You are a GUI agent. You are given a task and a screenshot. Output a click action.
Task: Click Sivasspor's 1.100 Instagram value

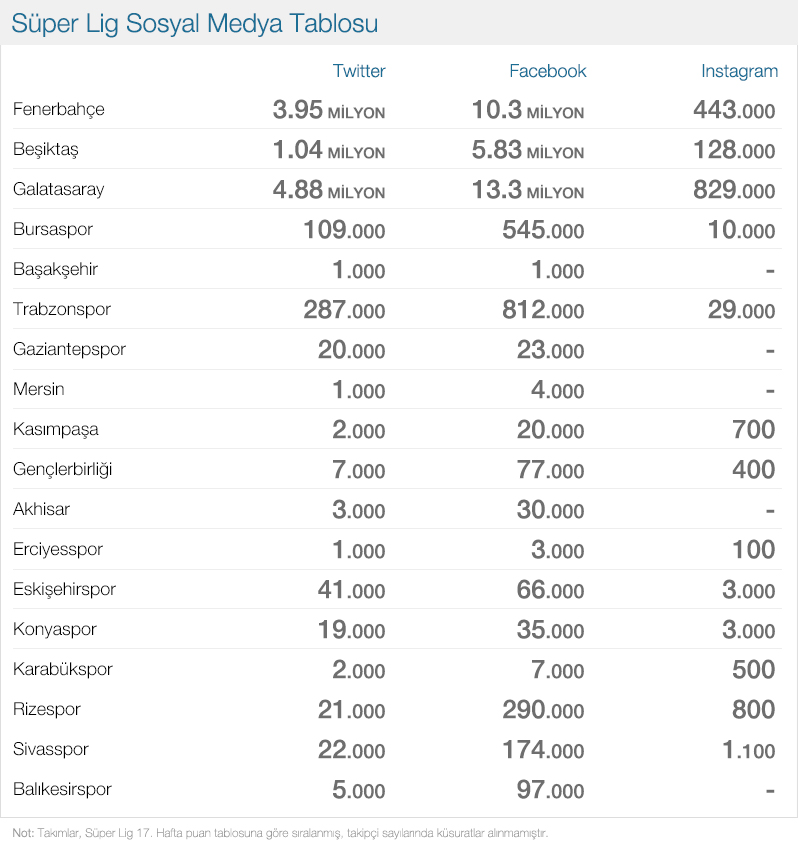749,750
